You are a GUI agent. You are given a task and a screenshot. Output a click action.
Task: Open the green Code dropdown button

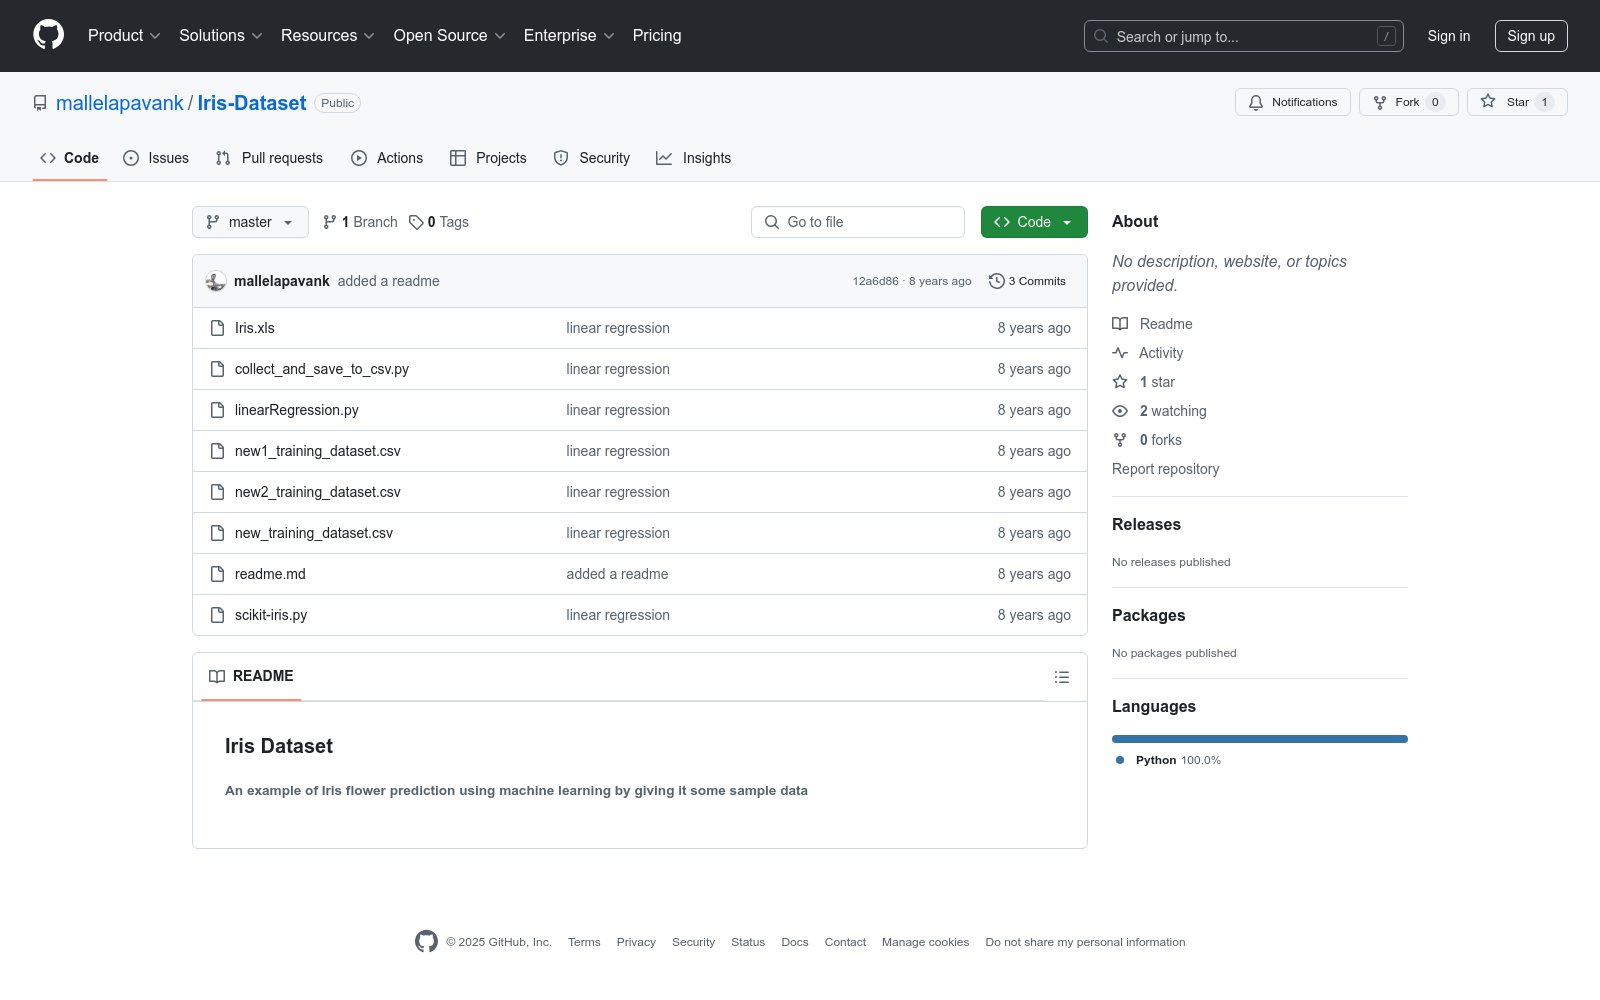(x=1034, y=222)
